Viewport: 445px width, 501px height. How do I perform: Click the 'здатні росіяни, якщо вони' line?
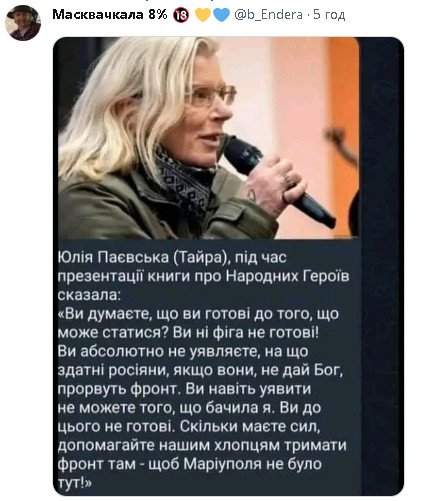coord(200,370)
